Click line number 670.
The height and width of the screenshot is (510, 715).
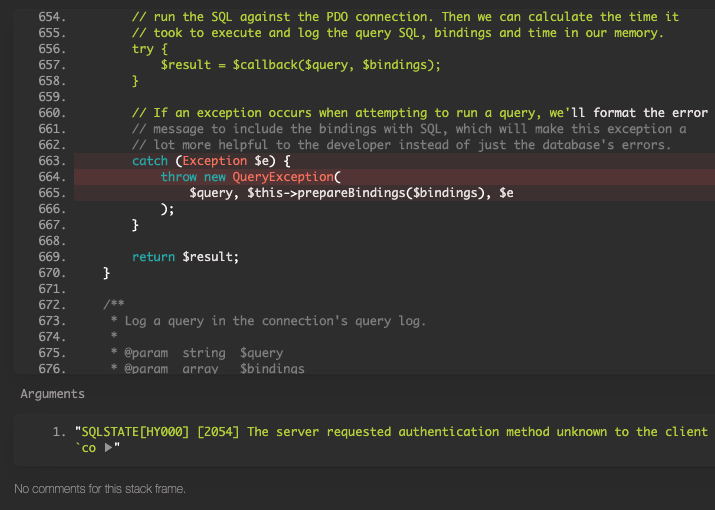pyautogui.click(x=52, y=273)
